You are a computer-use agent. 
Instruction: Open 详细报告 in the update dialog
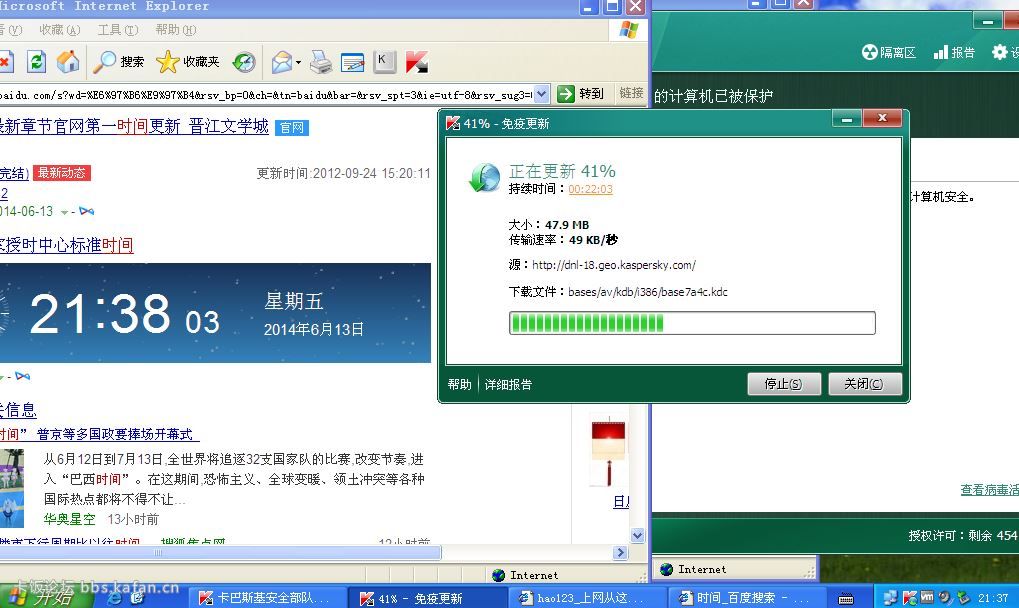[508, 385]
